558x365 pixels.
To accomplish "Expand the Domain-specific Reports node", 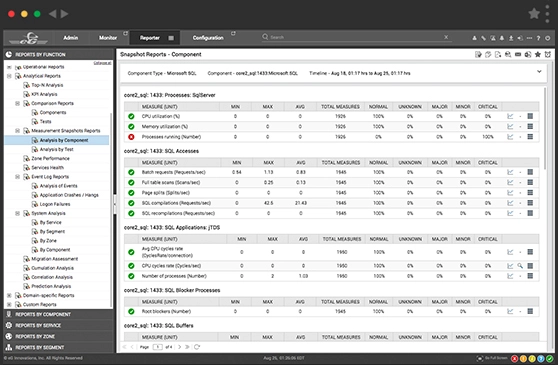I will (9, 295).
